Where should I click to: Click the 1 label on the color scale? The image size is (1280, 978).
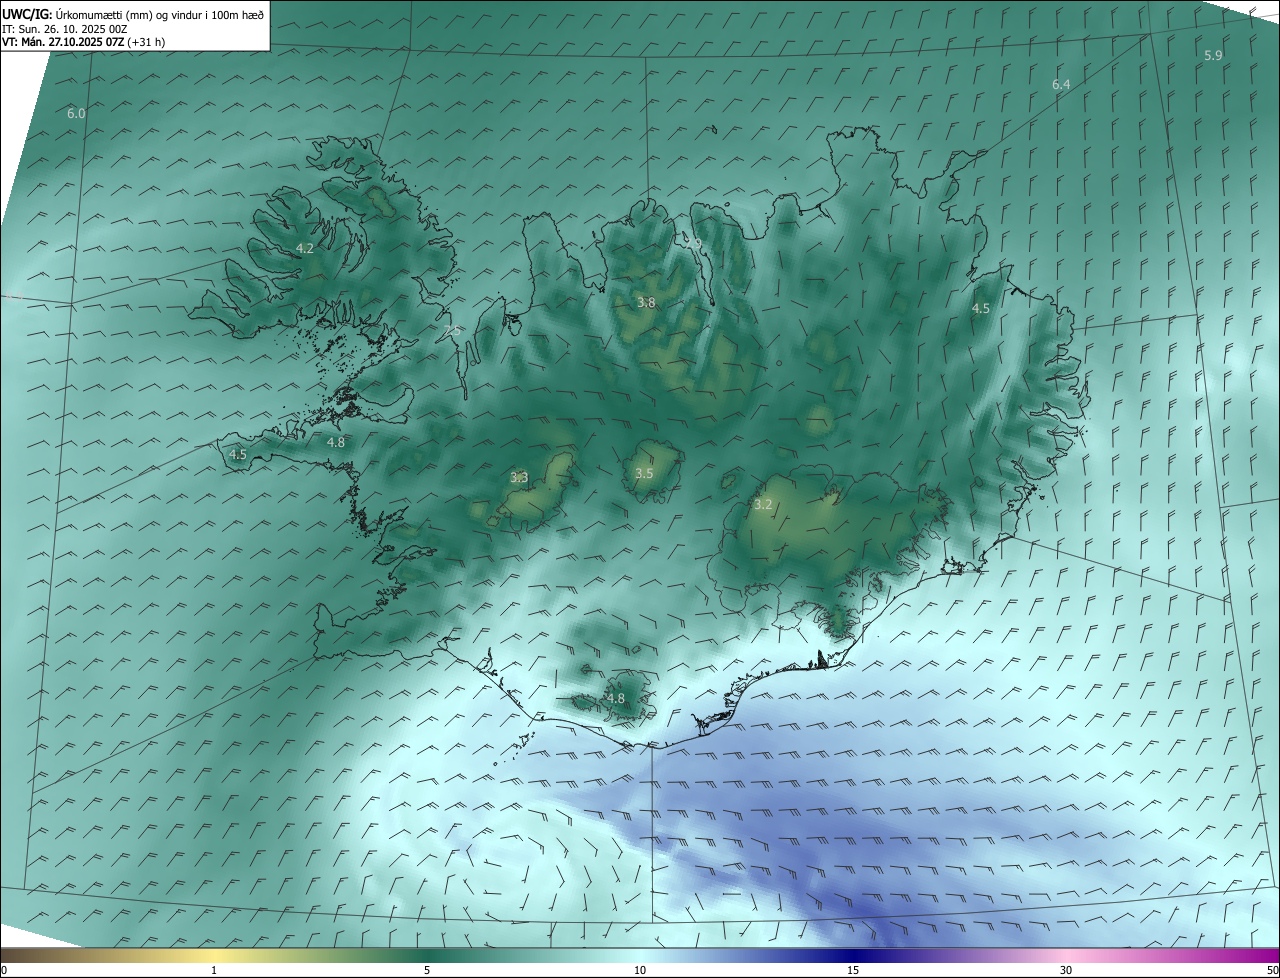click(214, 970)
